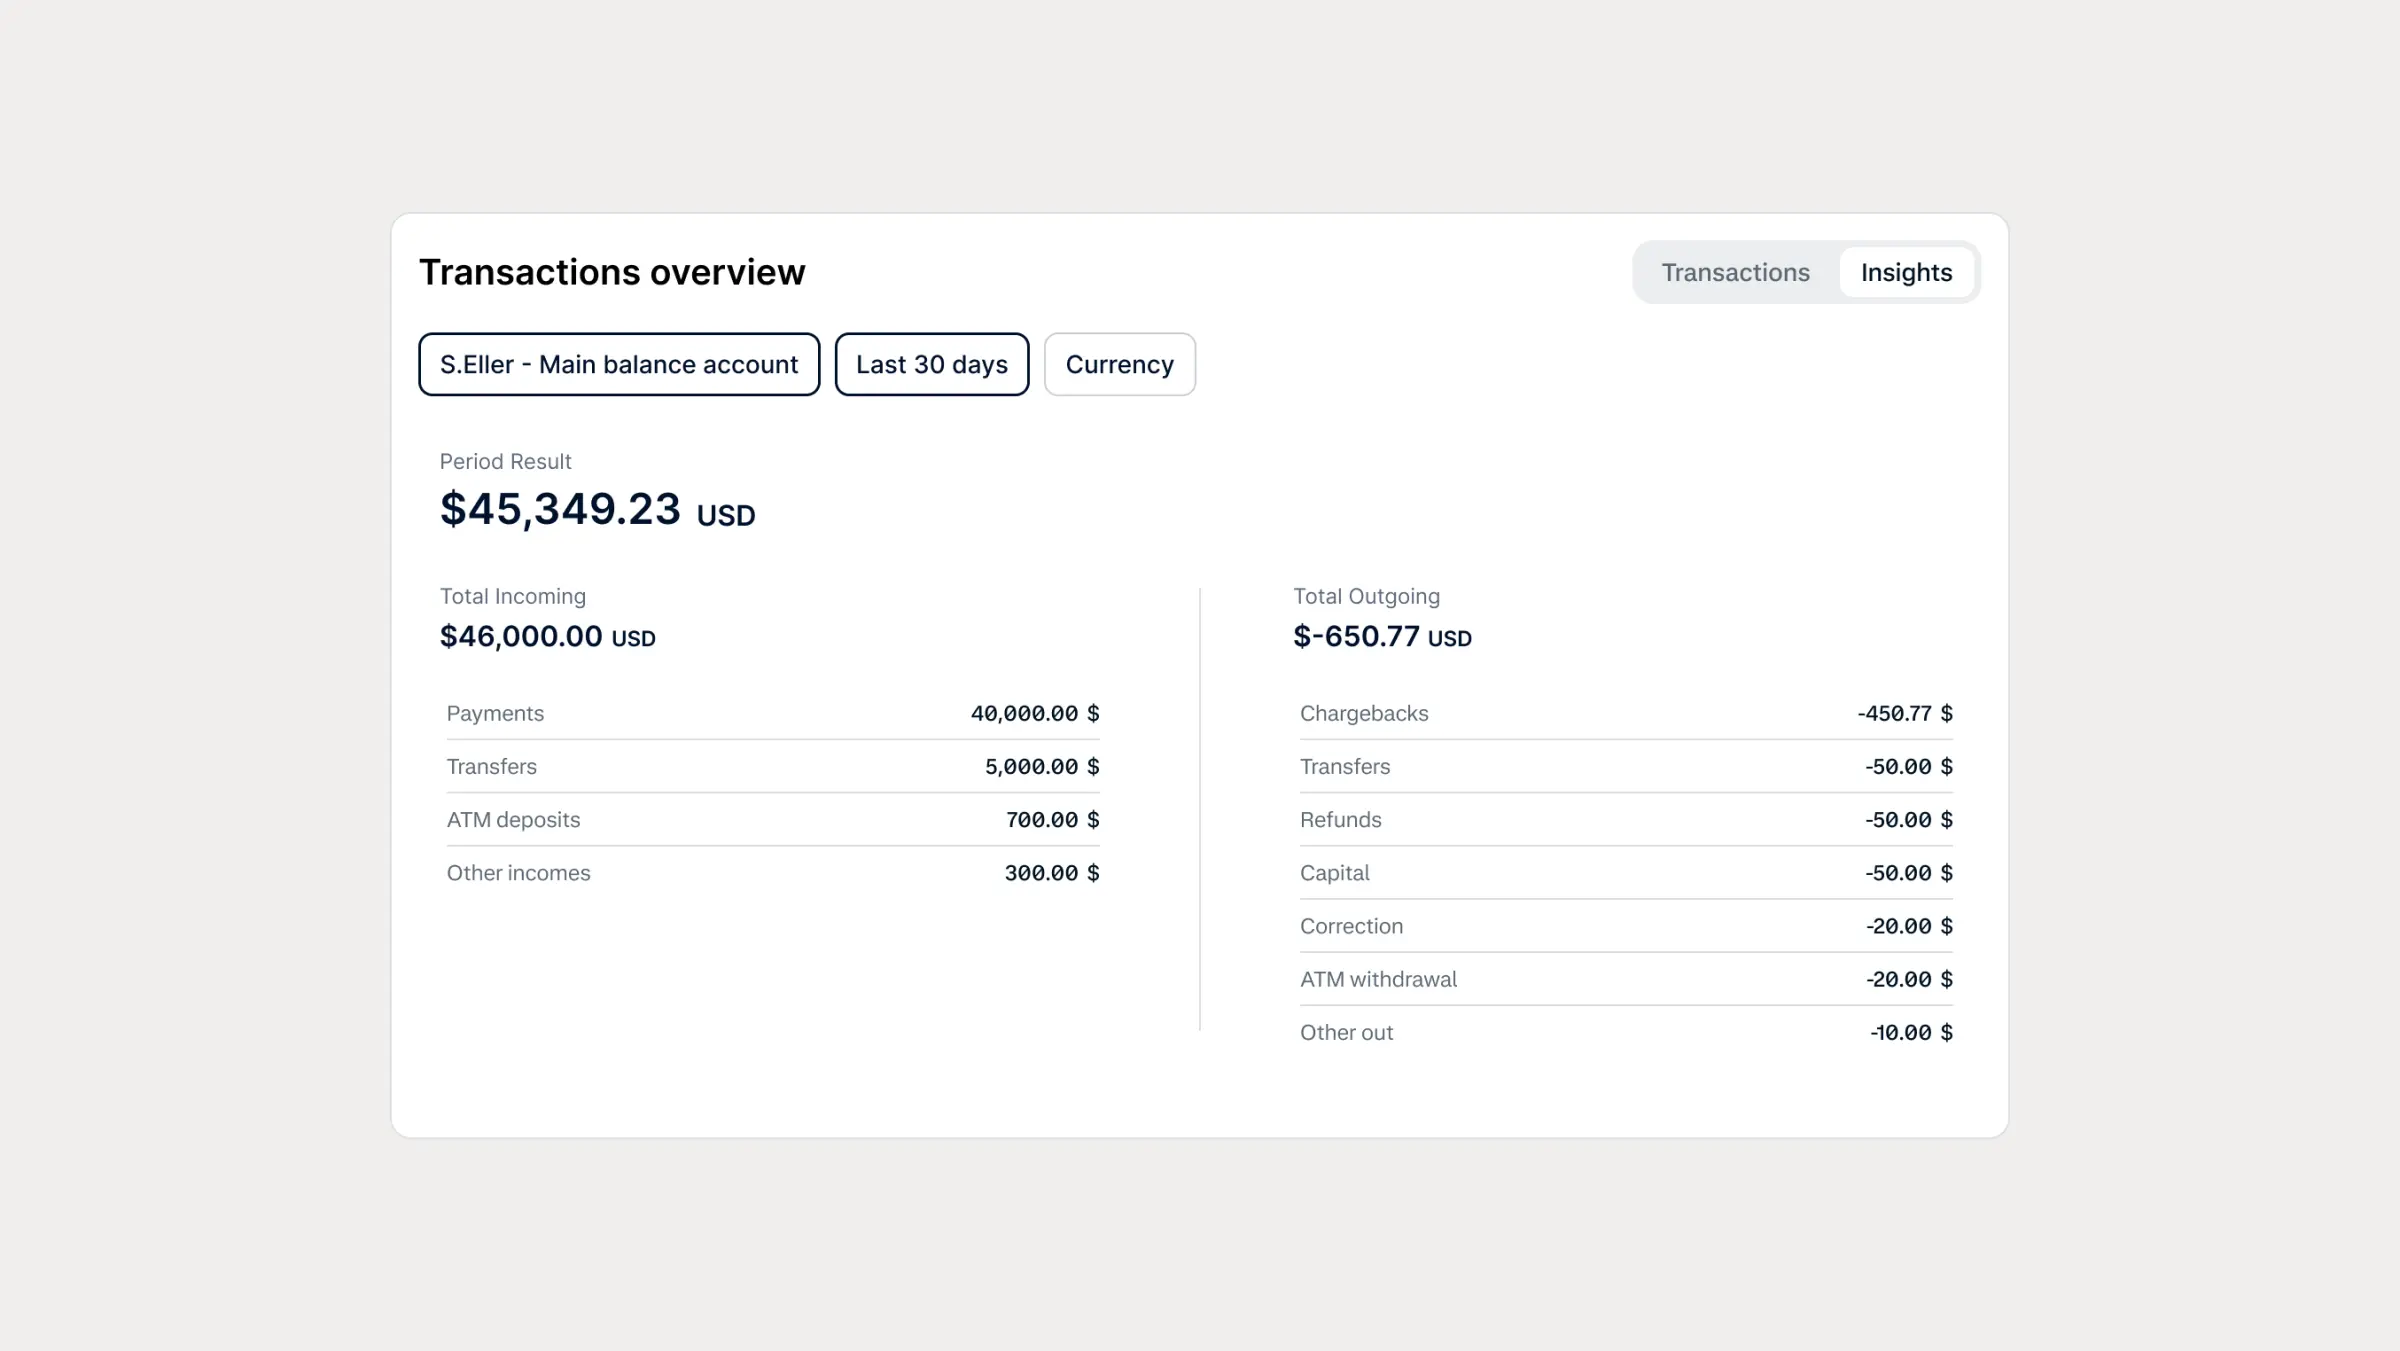Open the Last 30 days period filter
The width and height of the screenshot is (2400, 1351).
click(931, 364)
